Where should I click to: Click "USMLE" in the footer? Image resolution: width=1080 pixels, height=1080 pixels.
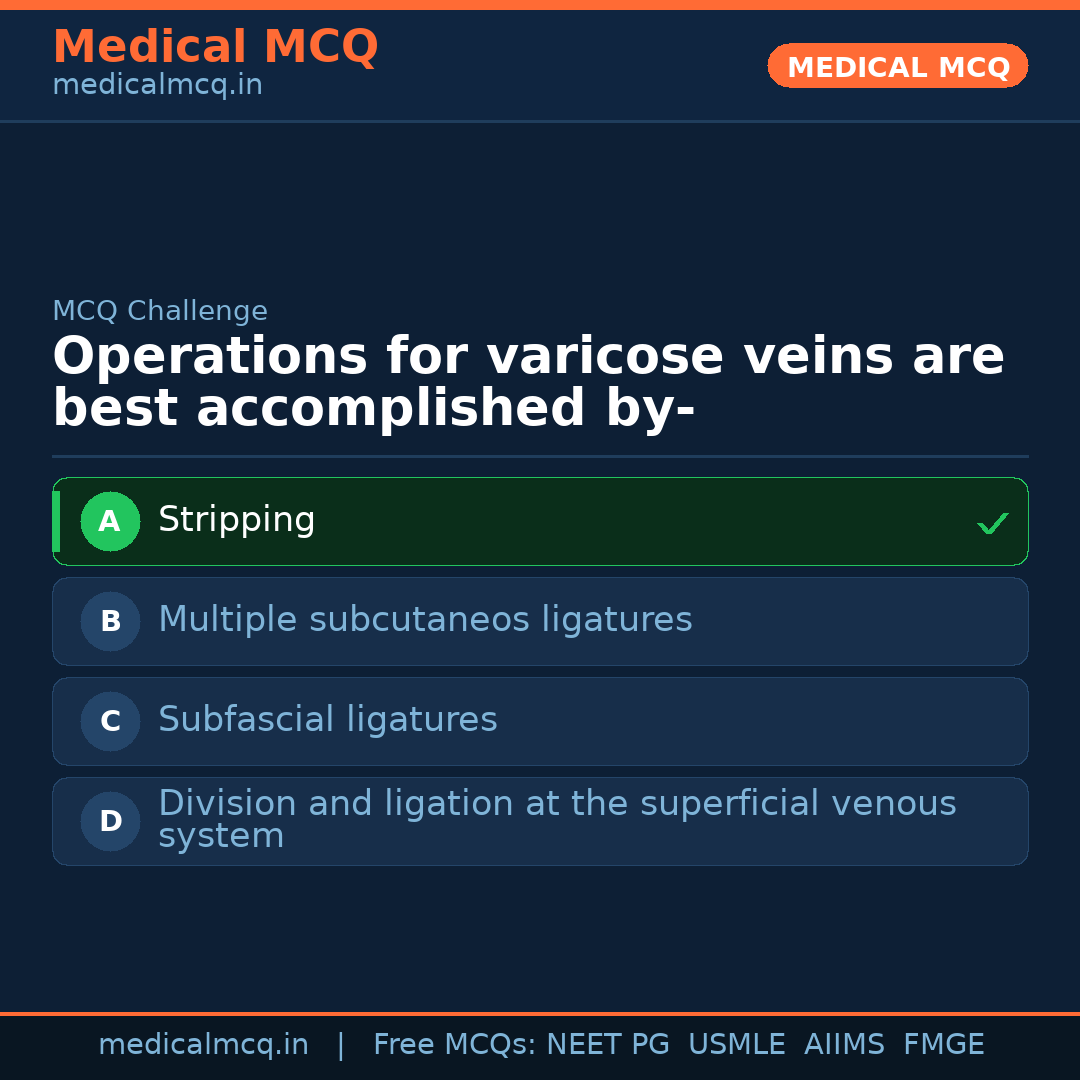736,1045
